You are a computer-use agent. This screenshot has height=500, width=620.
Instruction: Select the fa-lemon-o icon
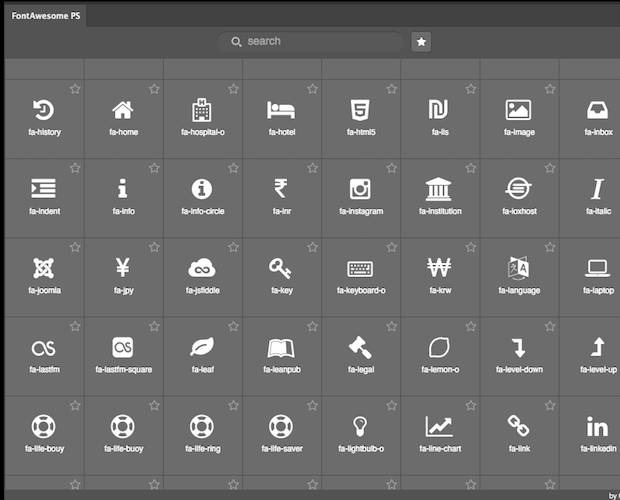click(439, 347)
